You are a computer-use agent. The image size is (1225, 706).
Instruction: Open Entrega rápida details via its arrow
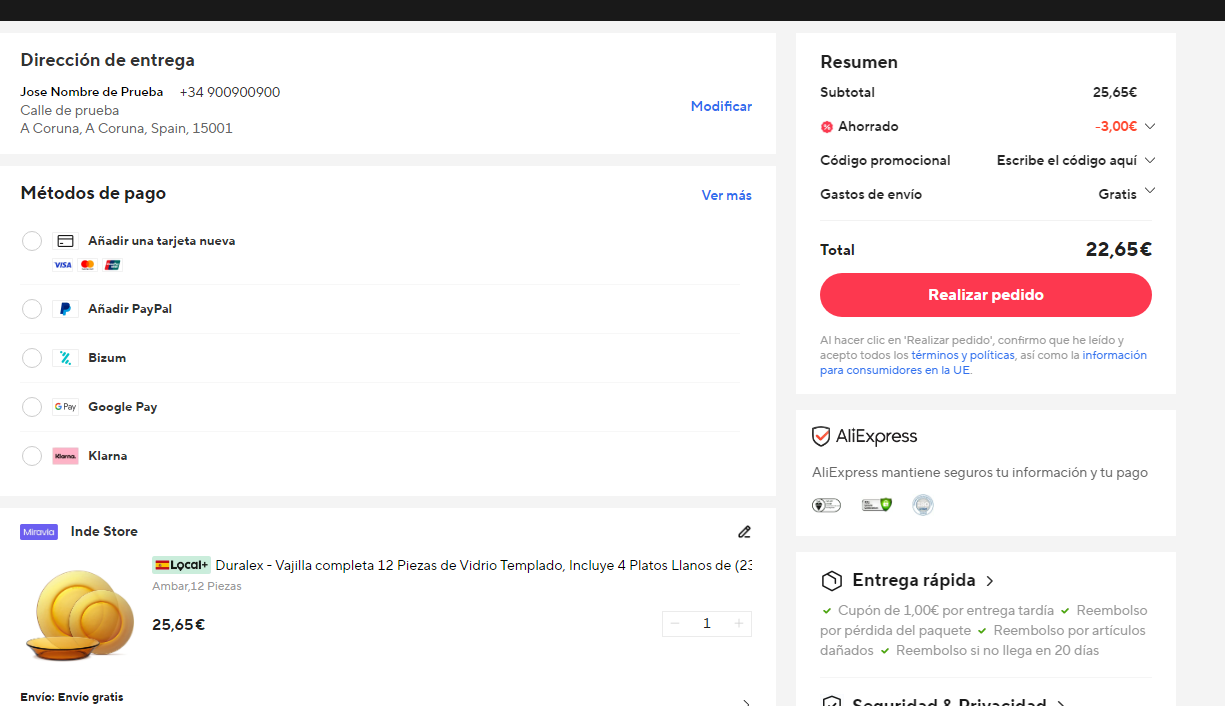click(989, 581)
